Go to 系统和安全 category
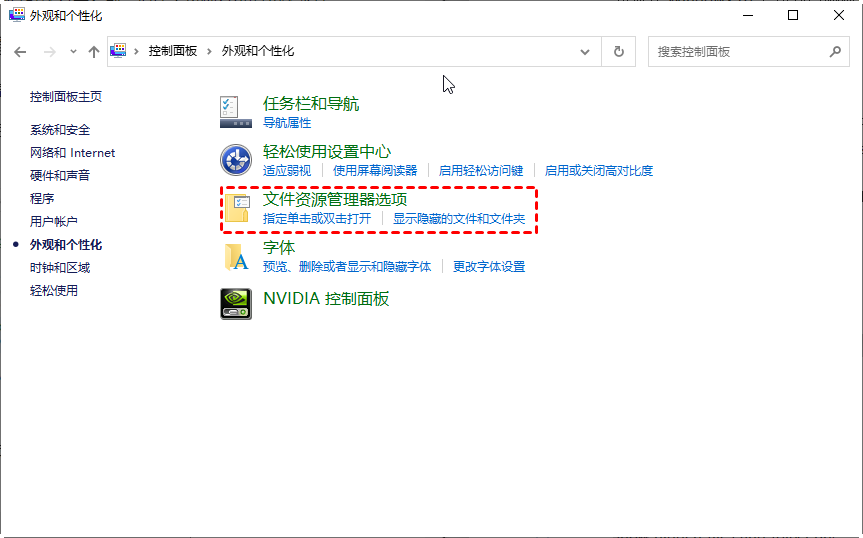The image size is (863, 538). [59, 130]
